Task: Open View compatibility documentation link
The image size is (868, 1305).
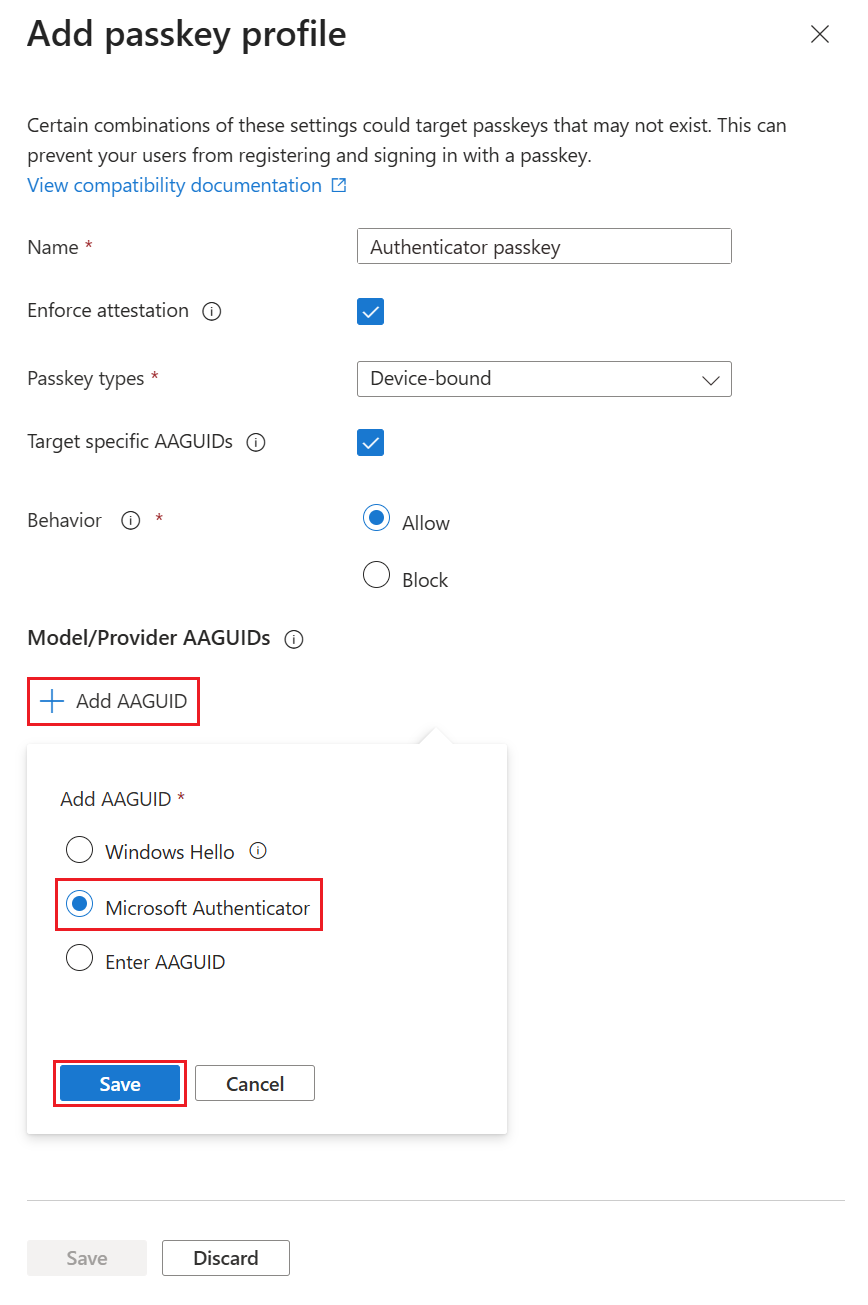Action: tap(175, 185)
